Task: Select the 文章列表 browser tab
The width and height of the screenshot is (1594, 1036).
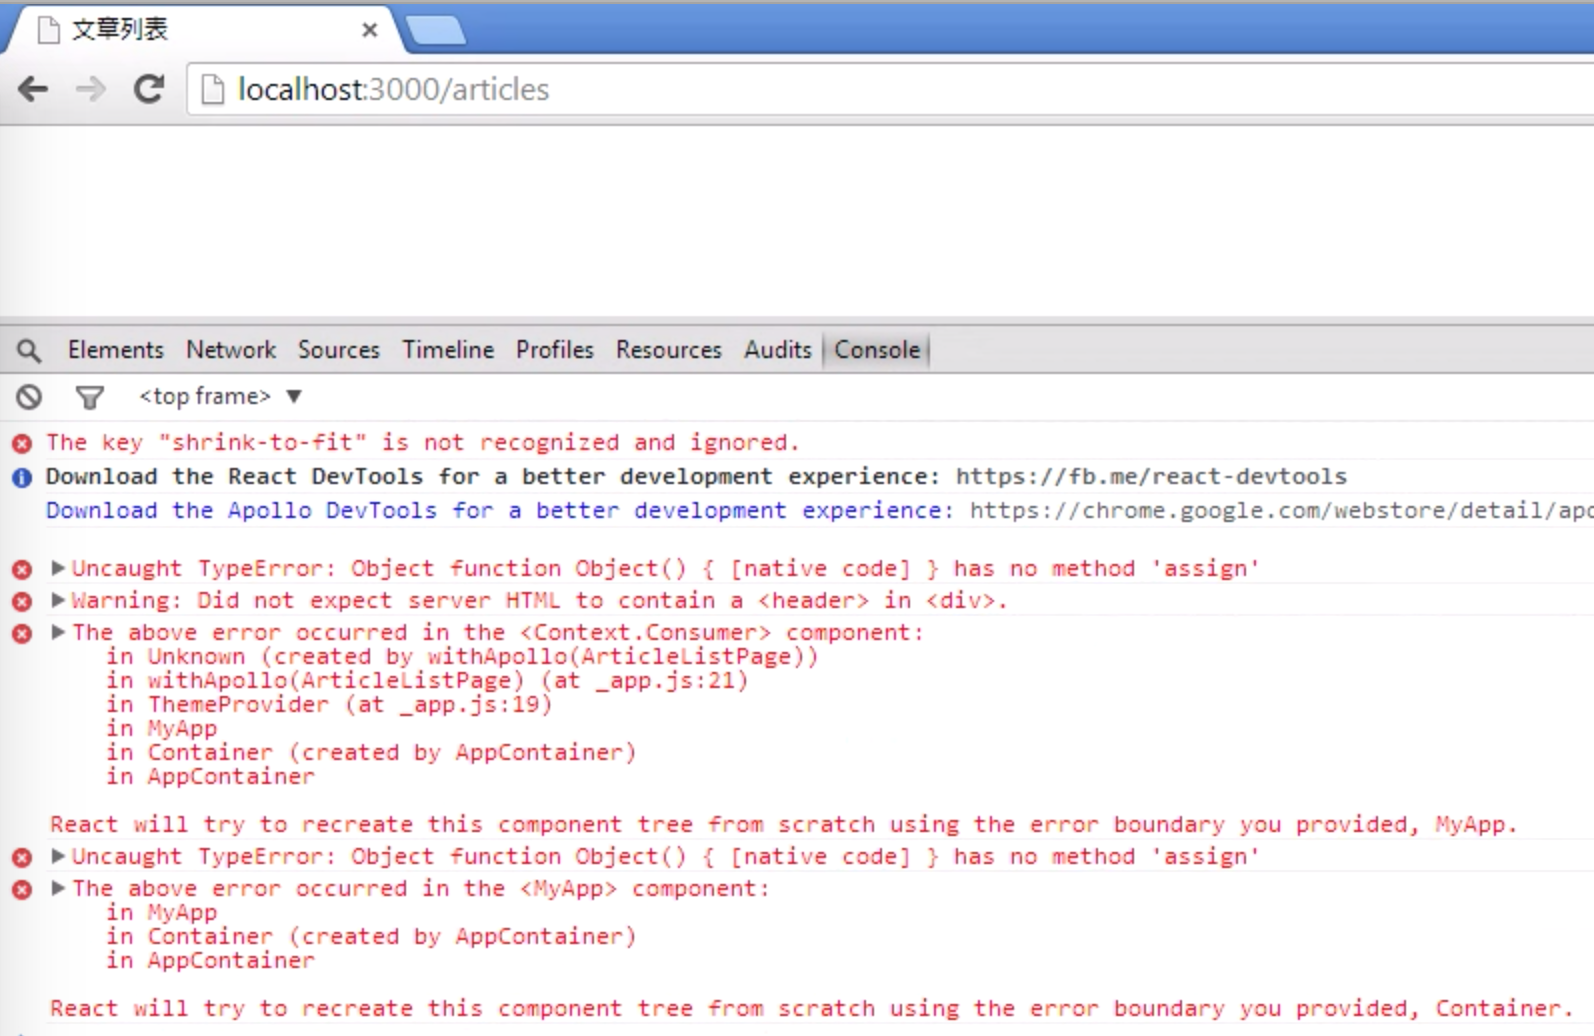Action: 200,30
